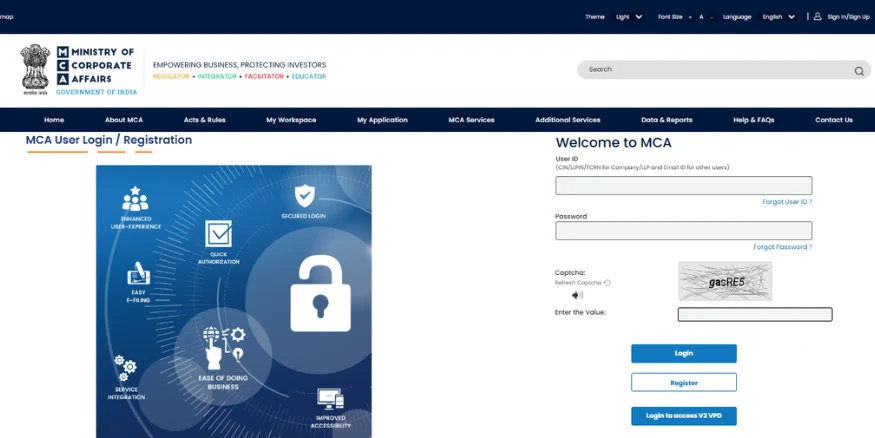Click the Service Integration gears icon
Image resolution: width=875 pixels, height=438 pixels.
(x=126, y=368)
